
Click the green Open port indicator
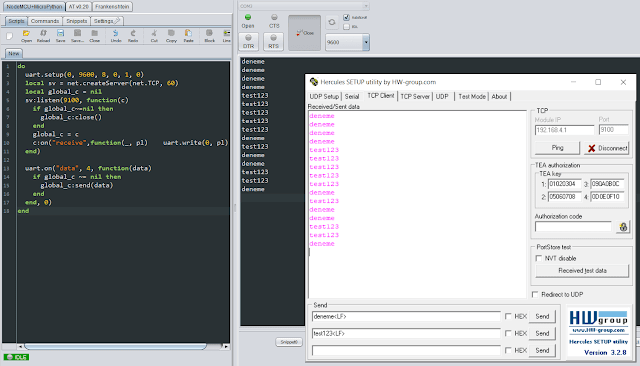coord(248,18)
